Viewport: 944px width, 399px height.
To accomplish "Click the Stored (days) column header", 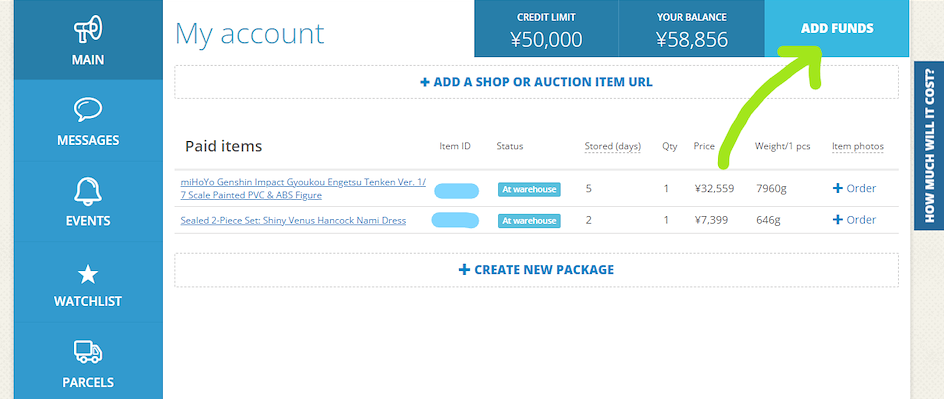I will 613,146.
